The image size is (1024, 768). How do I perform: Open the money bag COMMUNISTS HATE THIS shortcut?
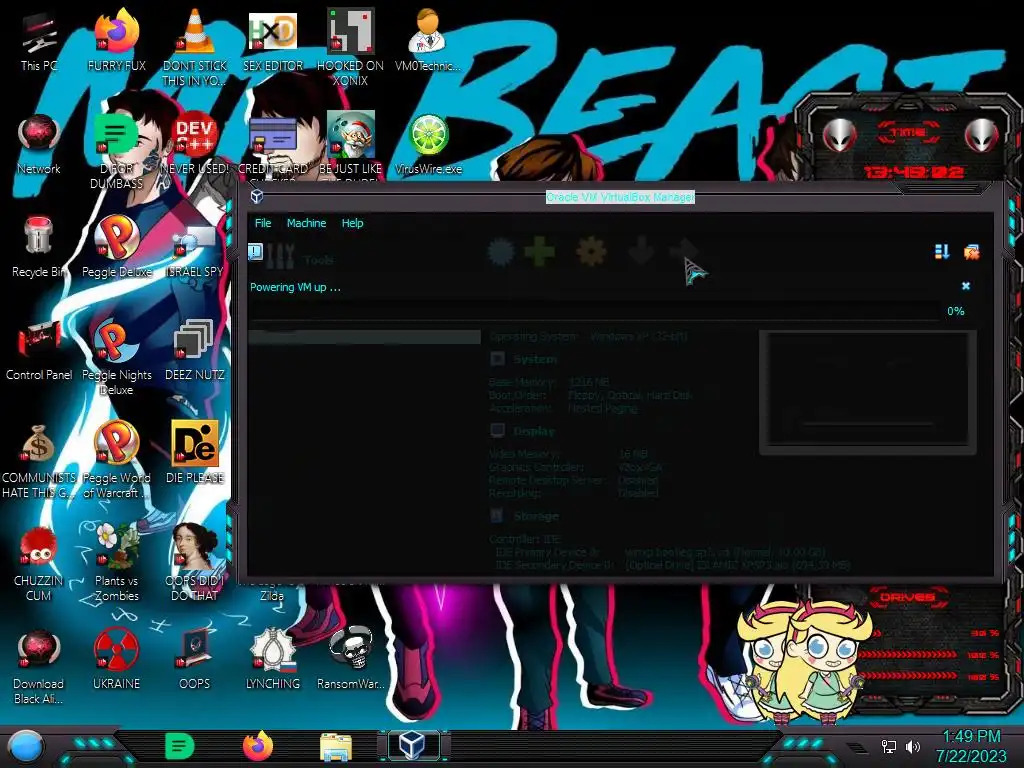(39, 460)
